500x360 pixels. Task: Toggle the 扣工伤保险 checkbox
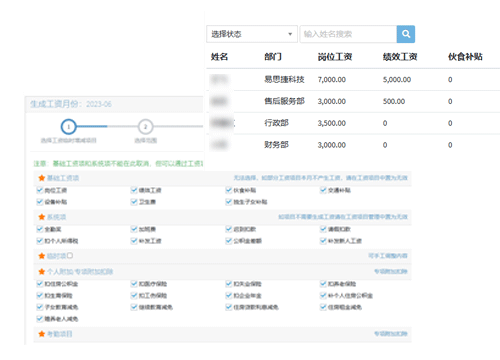134,295
